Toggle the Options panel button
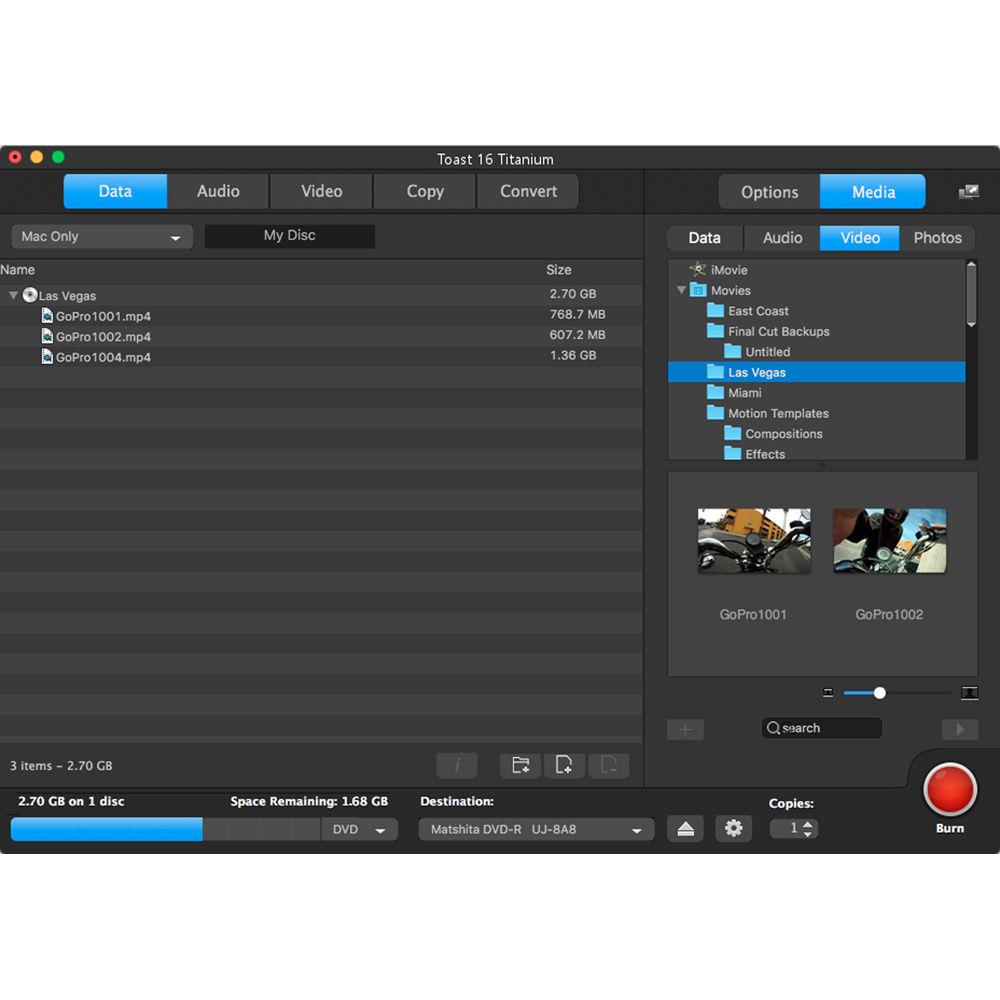Screen dimensions: 1000x1000 point(769,192)
